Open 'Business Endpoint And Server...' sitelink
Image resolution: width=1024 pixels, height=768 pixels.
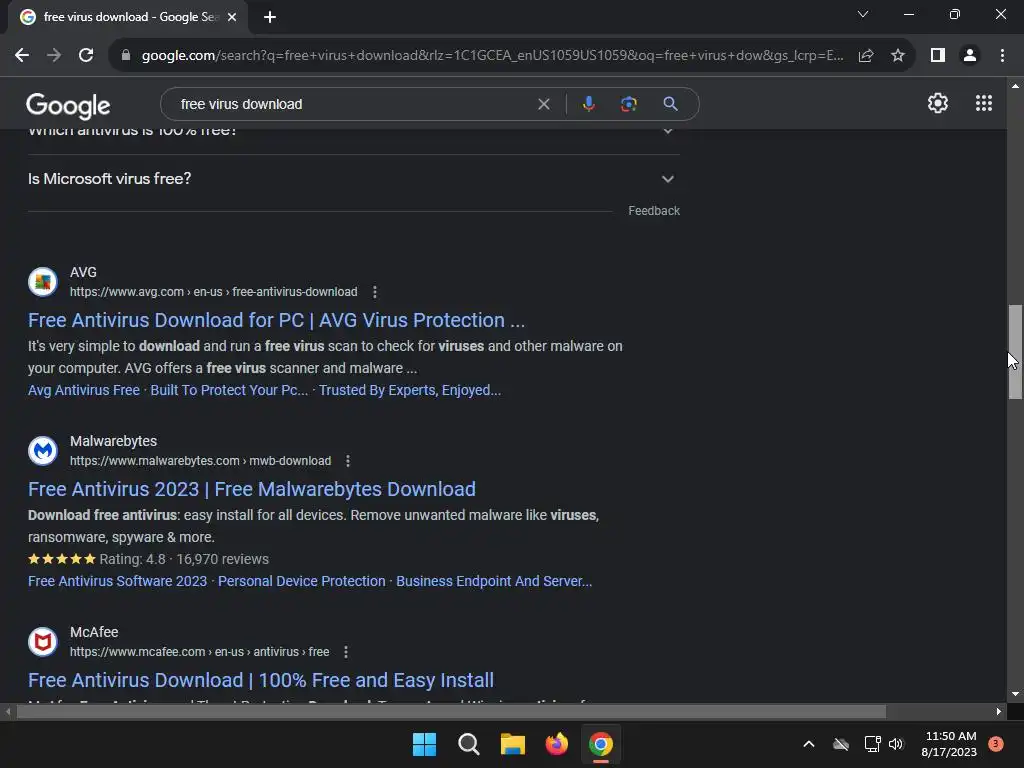(494, 581)
